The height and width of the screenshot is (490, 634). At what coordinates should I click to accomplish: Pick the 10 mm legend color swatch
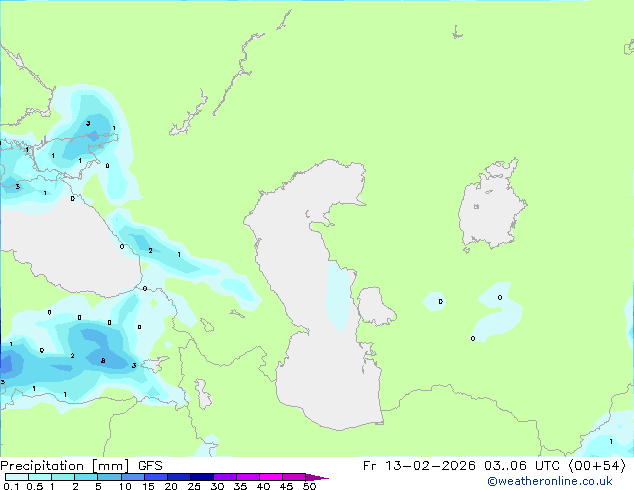[x=133, y=477]
